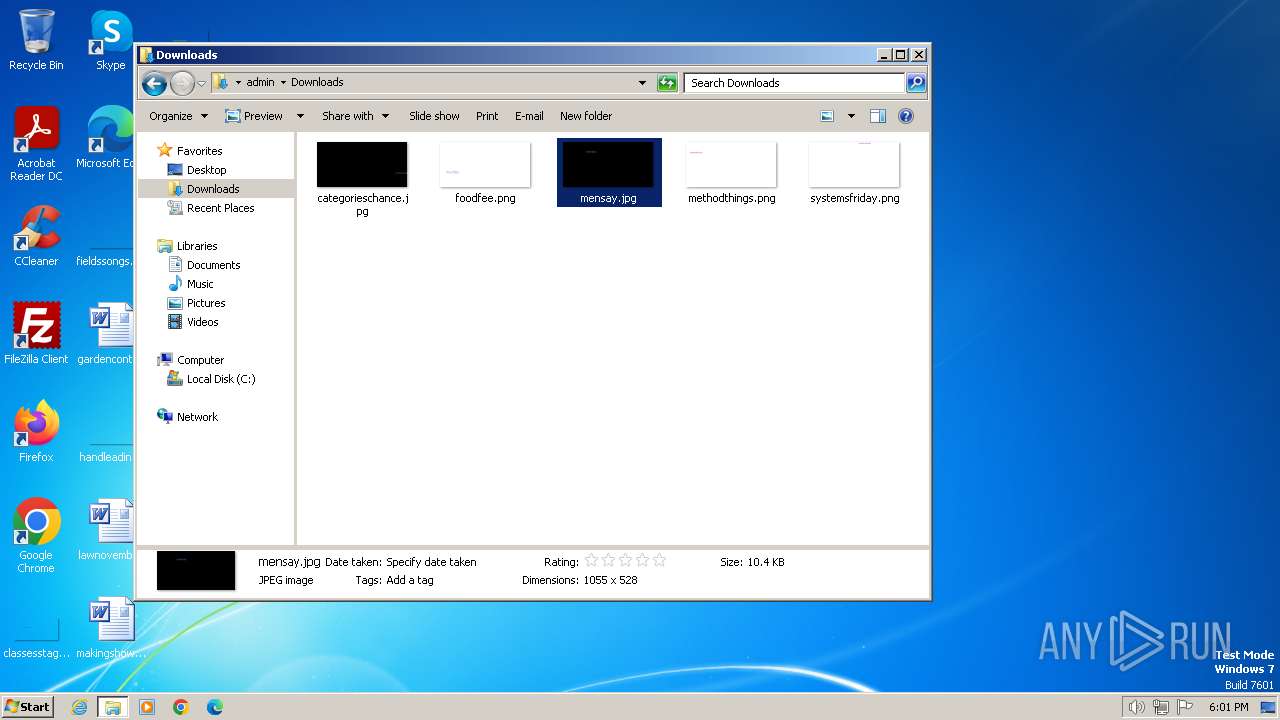Click the clock showing 6:01 PM
This screenshot has width=1280, height=720.
pyautogui.click(x=1228, y=707)
